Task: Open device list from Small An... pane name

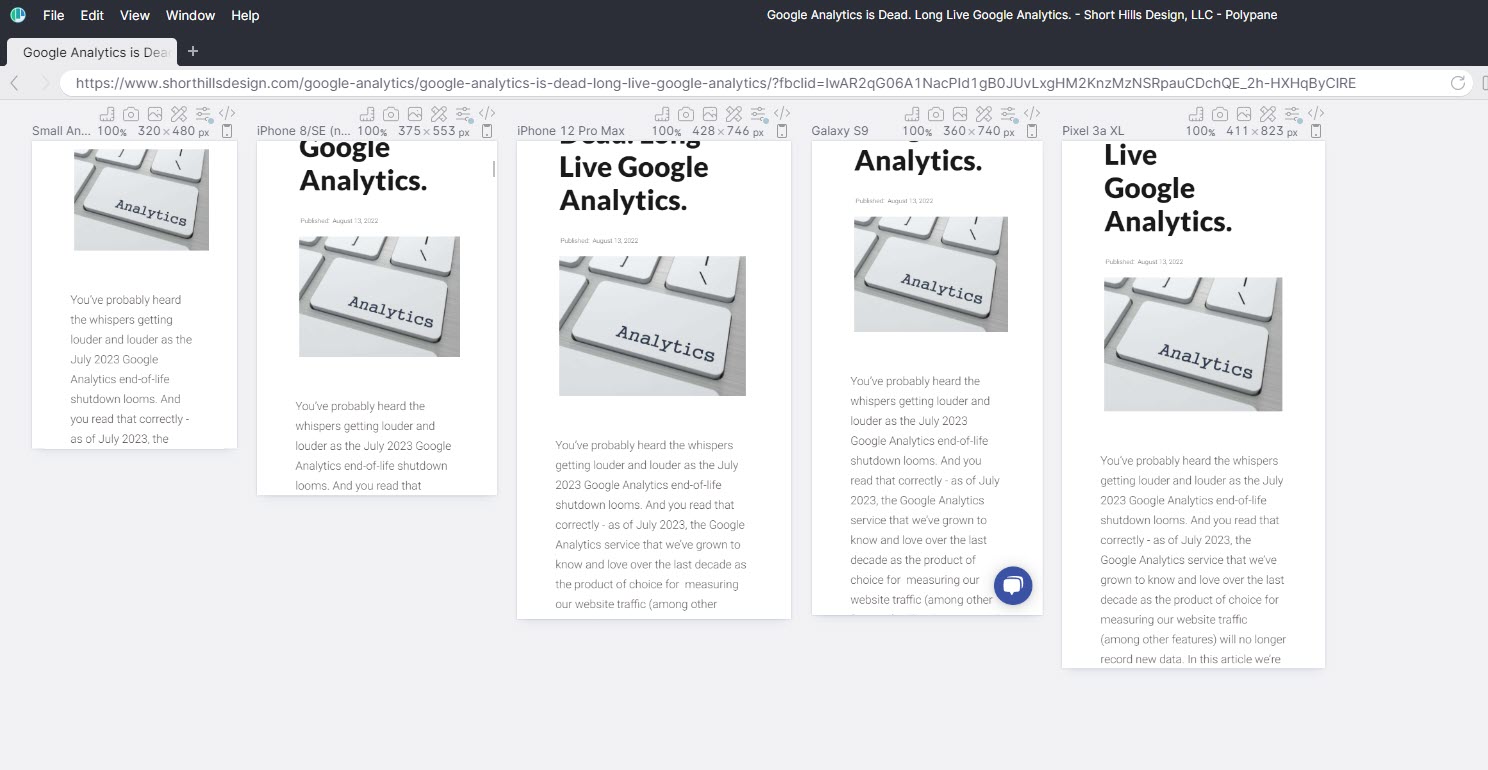Action: (61, 131)
